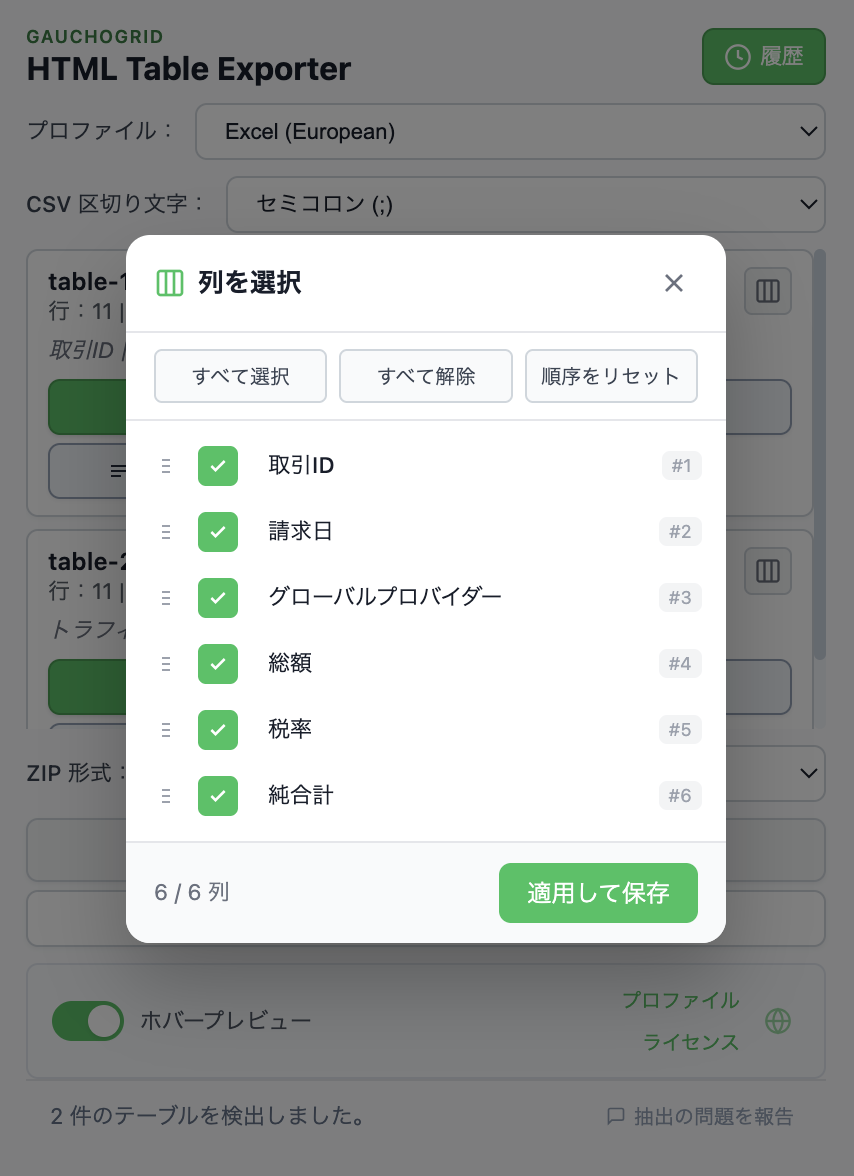Reset column order with 順序をリセット

pos(611,376)
